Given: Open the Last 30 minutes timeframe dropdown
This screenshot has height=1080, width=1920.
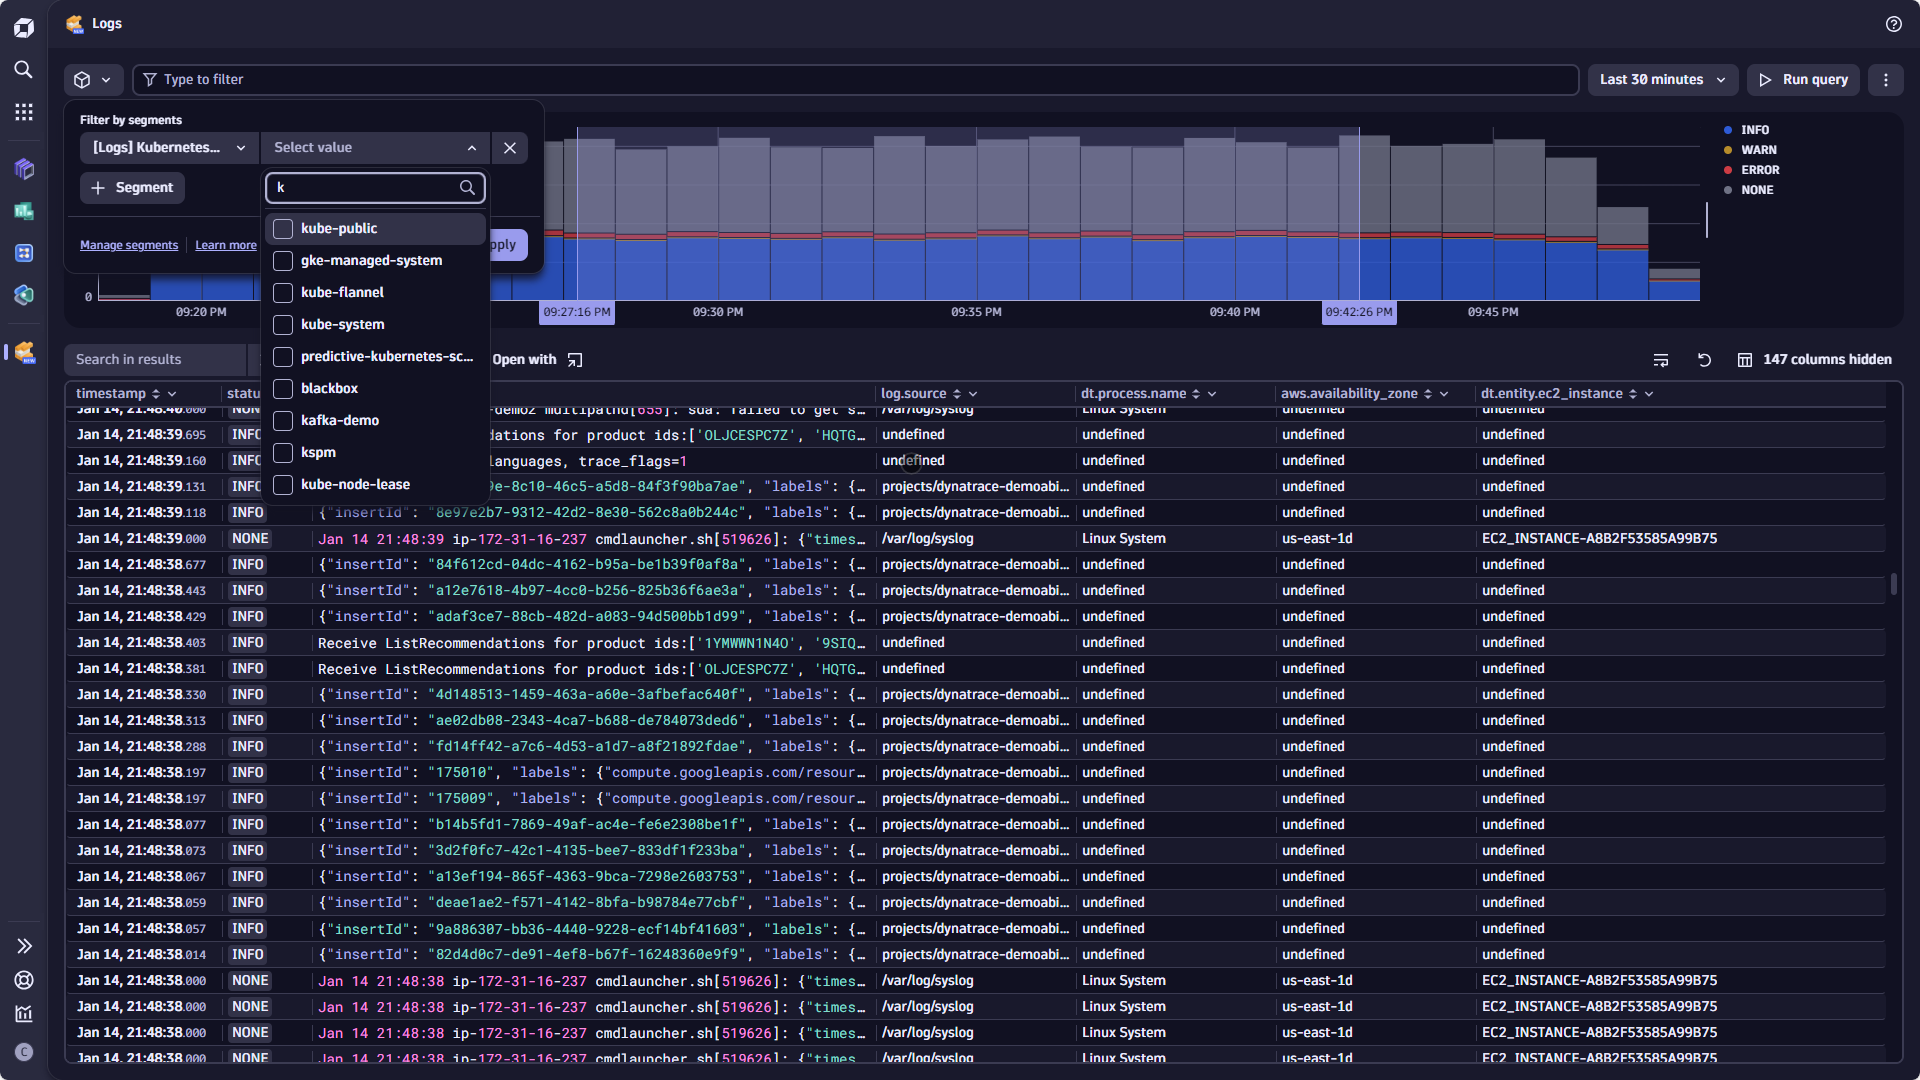Looking at the screenshot, I should [1662, 79].
